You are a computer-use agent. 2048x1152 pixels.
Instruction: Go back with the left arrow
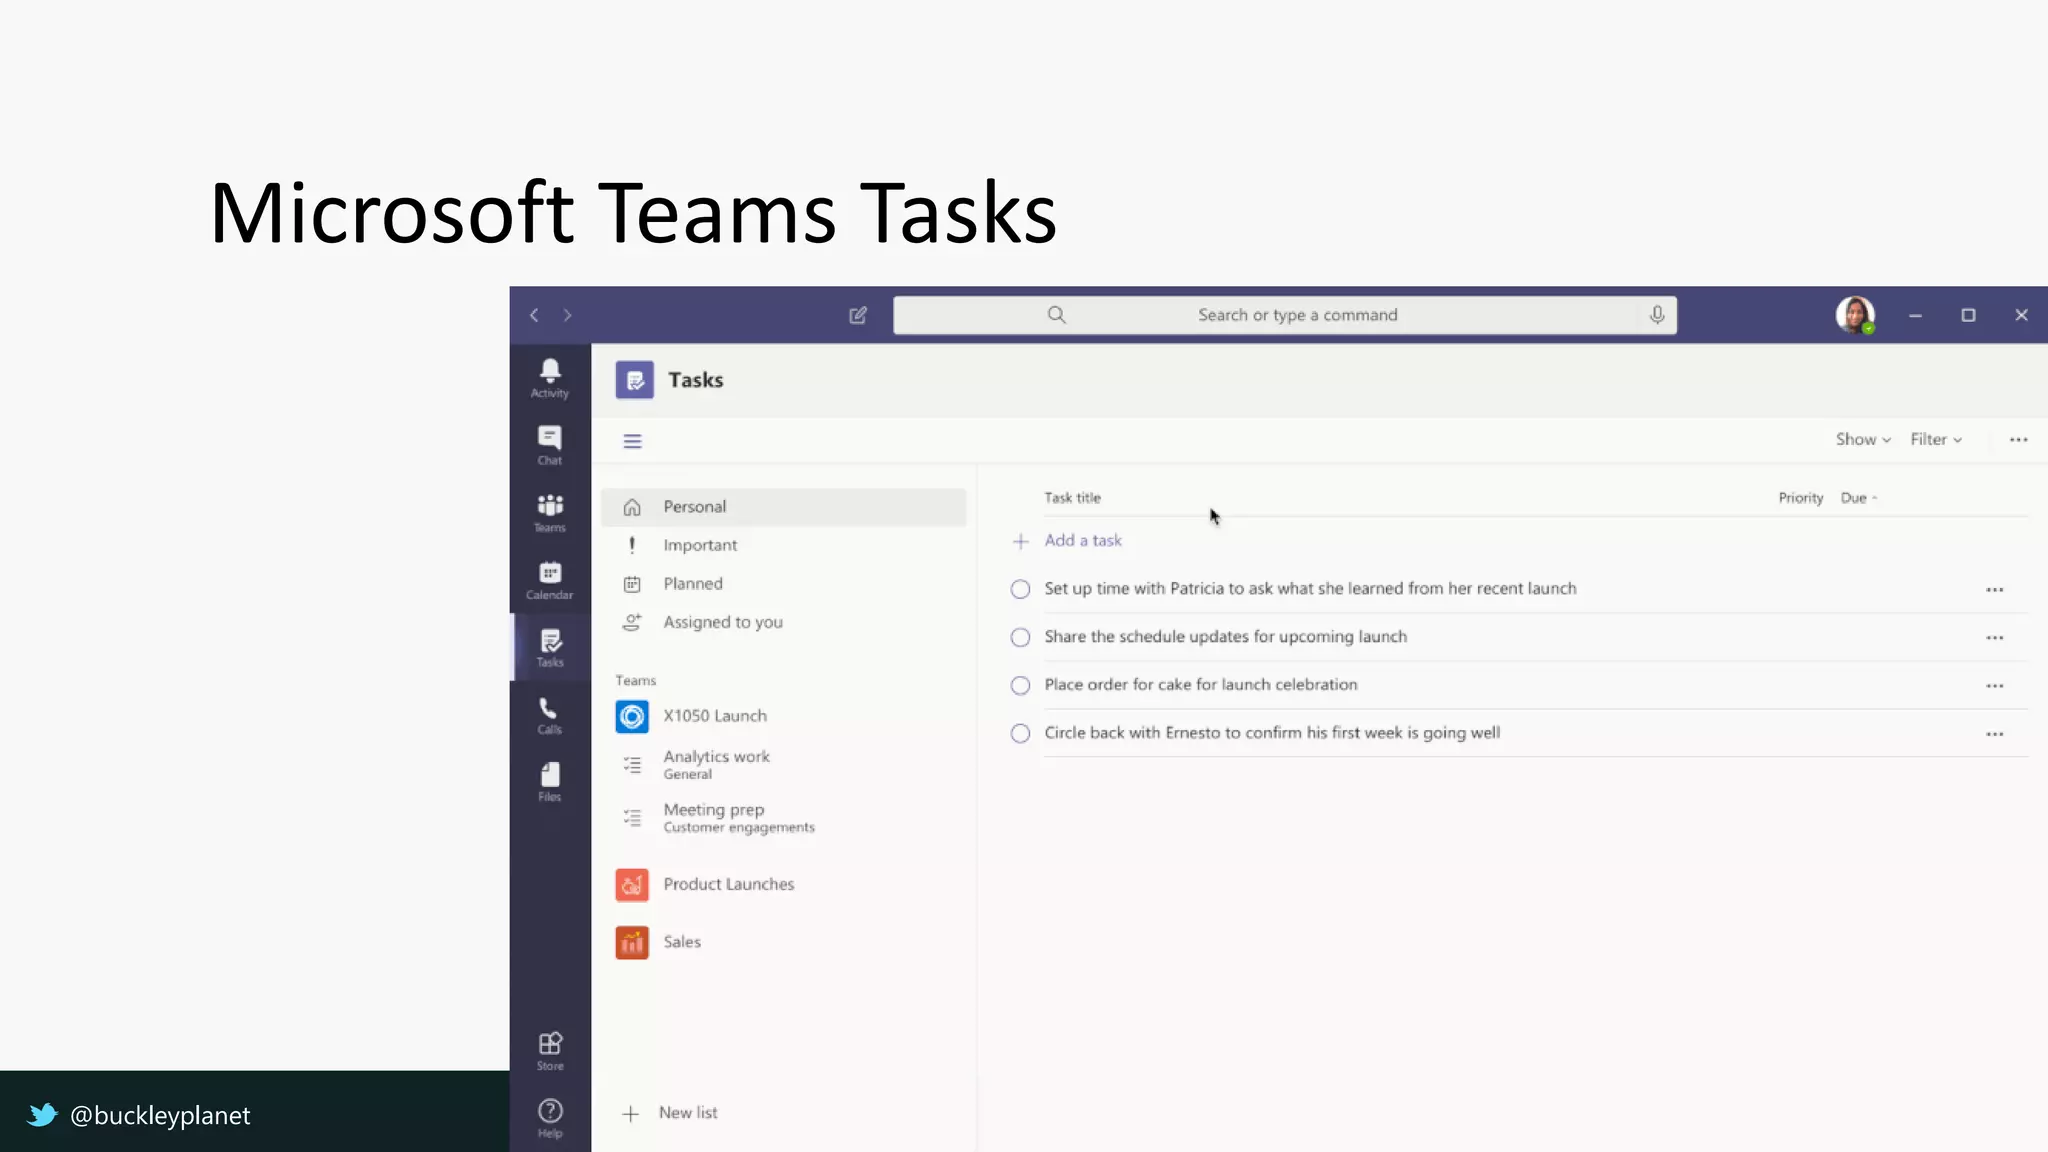click(534, 315)
